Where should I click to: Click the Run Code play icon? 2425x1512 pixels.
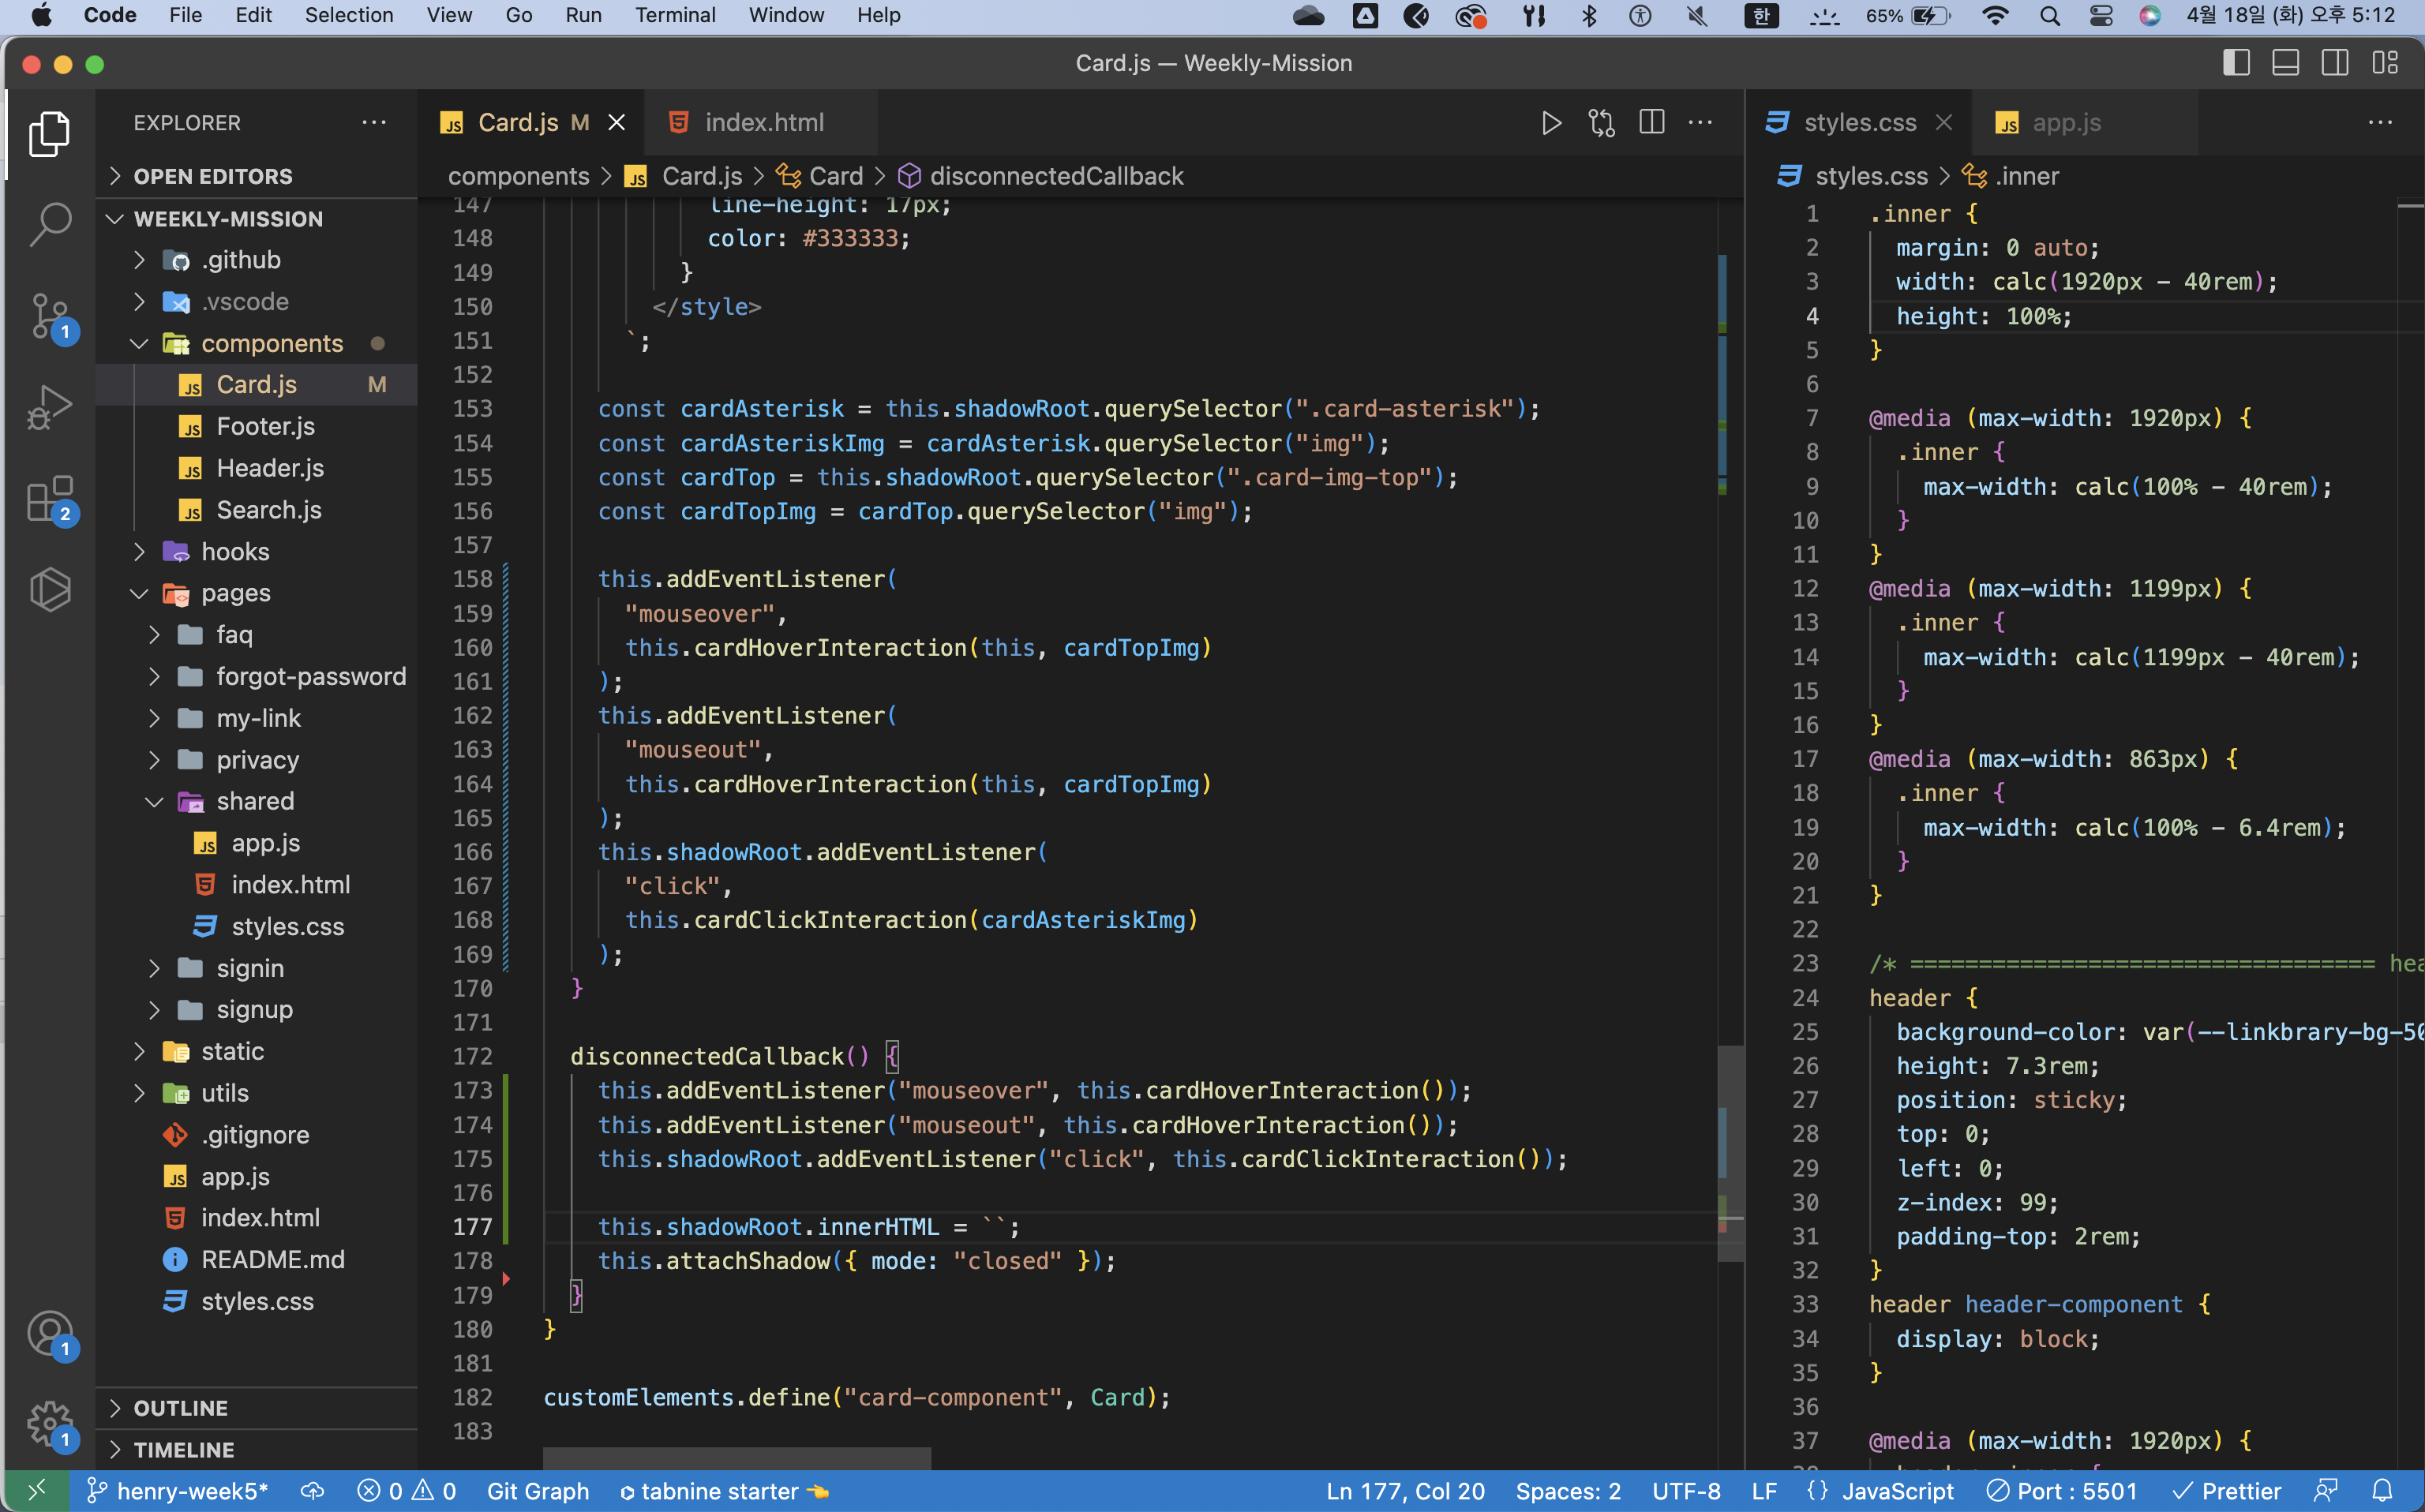tap(1551, 123)
